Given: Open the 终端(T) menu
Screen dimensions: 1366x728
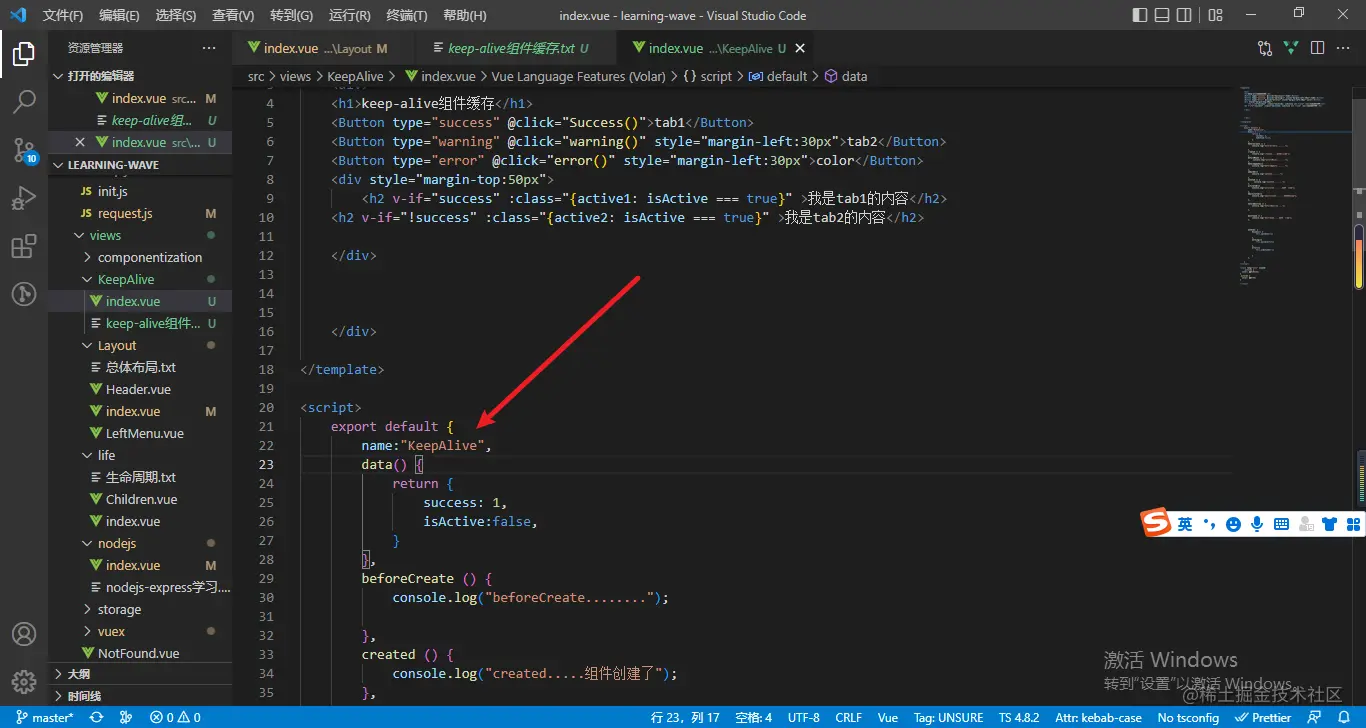Looking at the screenshot, I should [407, 15].
